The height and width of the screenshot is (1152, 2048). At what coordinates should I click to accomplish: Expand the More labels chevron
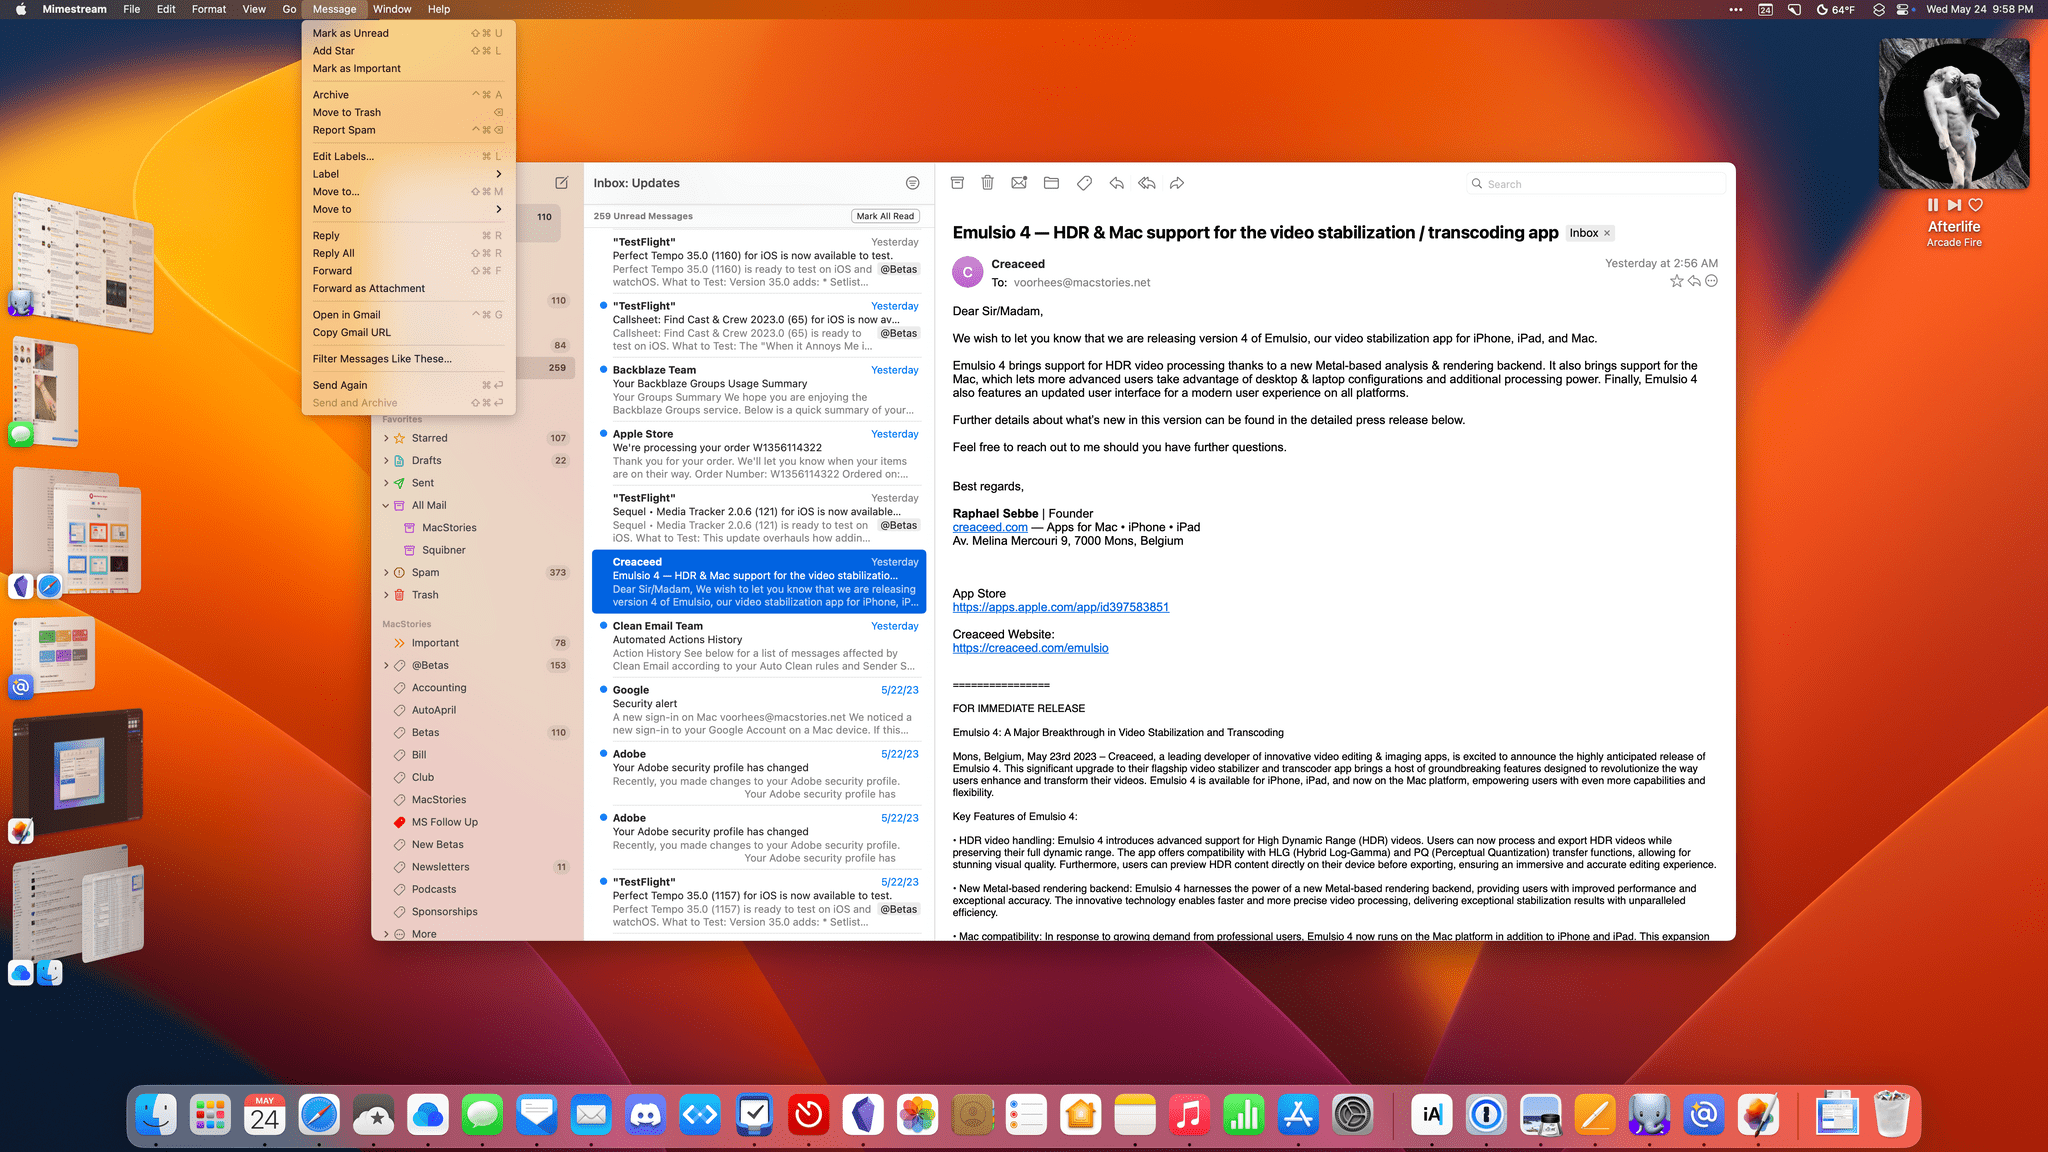[386, 934]
